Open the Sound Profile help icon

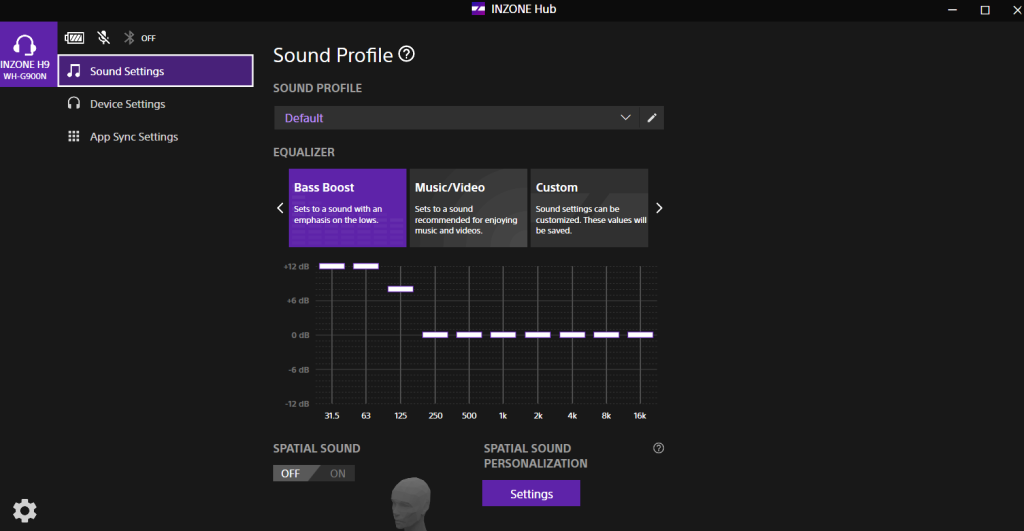click(406, 54)
